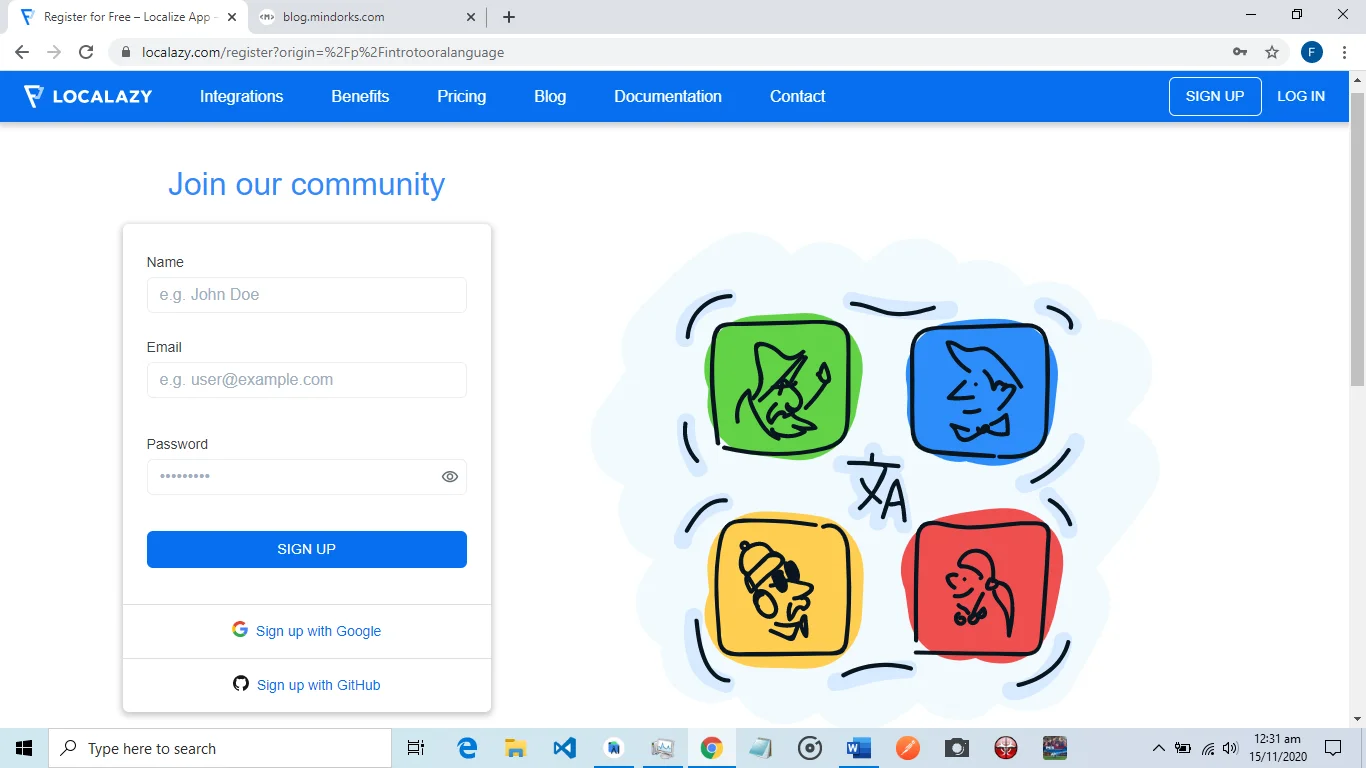
Task: Bookmark this page with the star
Action: (1272, 52)
